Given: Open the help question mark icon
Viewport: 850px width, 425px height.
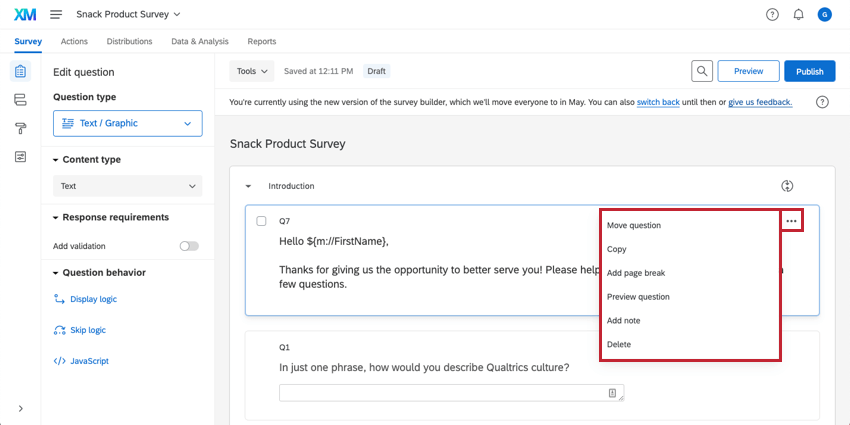Looking at the screenshot, I should pos(772,15).
